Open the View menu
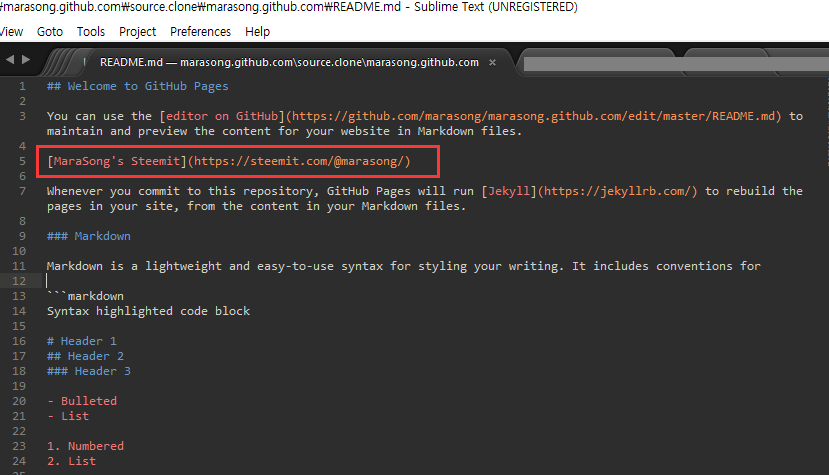This screenshot has width=829, height=475. 11,32
